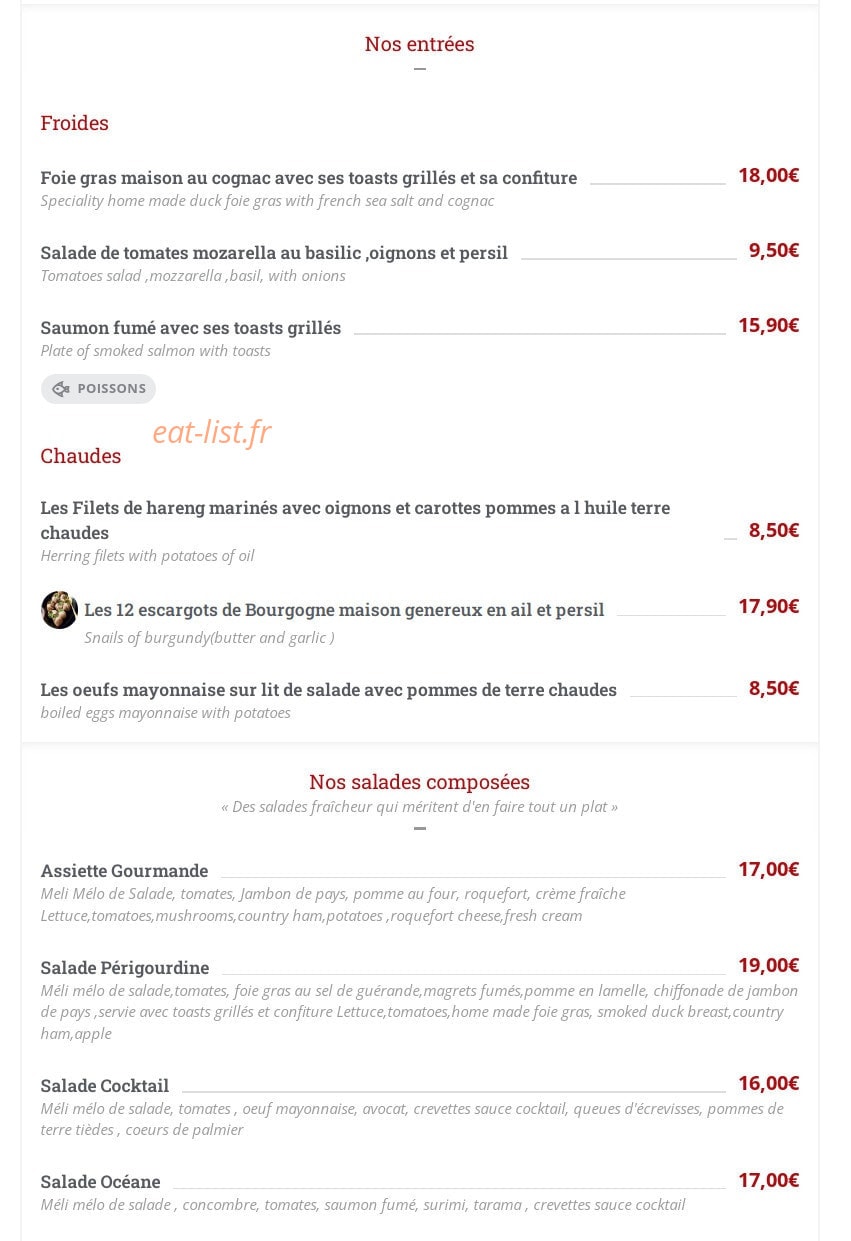The height and width of the screenshot is (1241, 851).
Task: Click Les 12 escargots de Bourgogne title
Action: [344, 610]
